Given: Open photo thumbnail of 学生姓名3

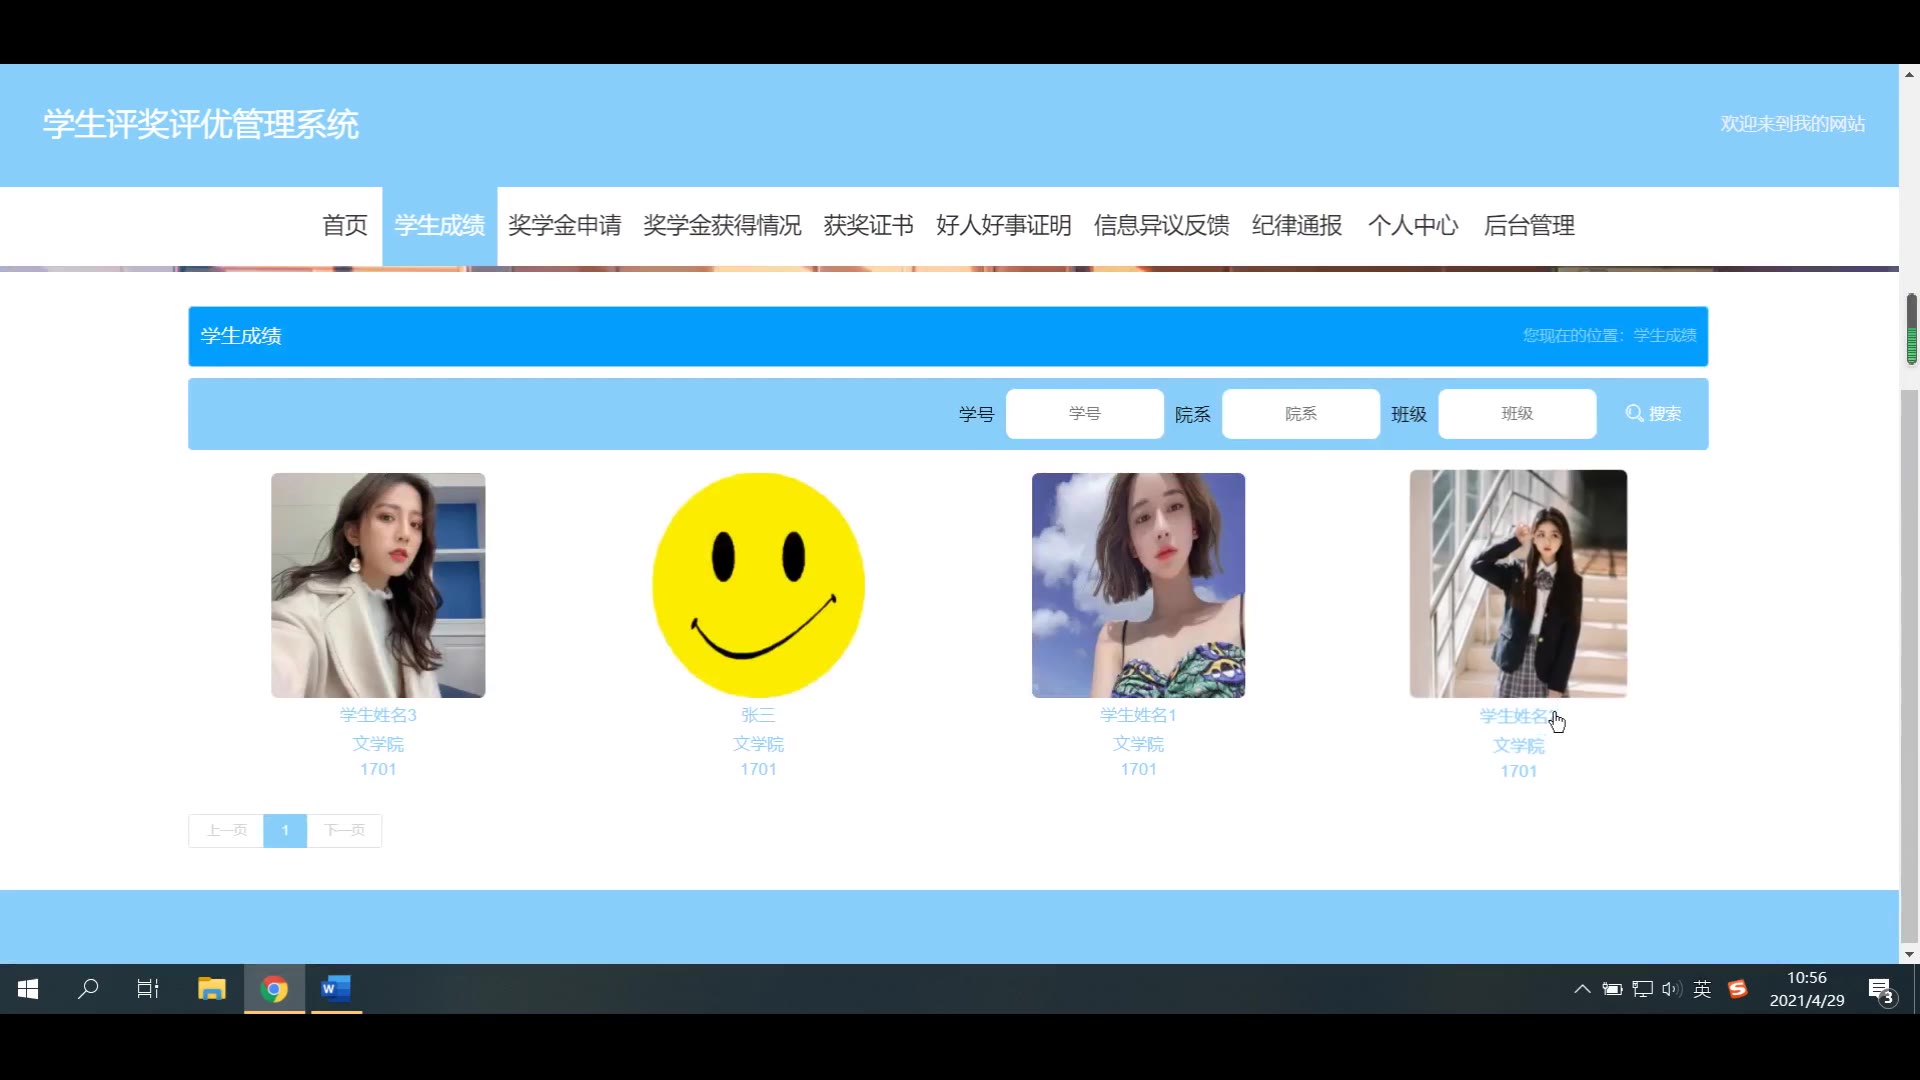Looking at the screenshot, I should click(378, 585).
